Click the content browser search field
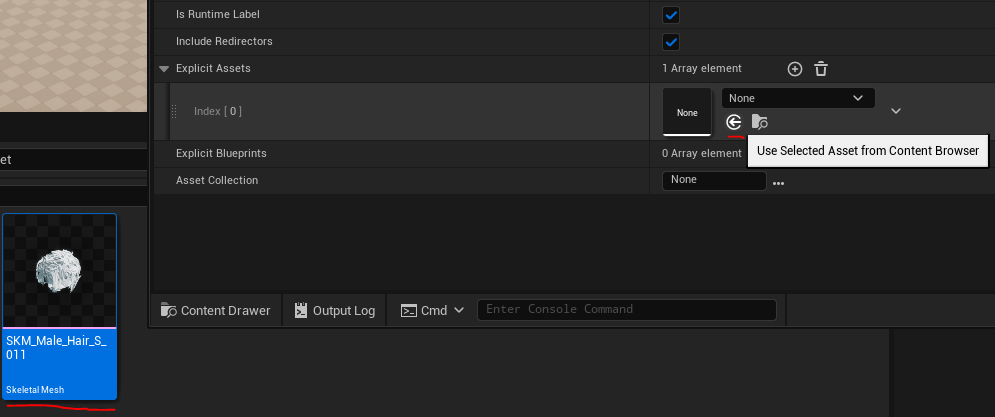This screenshot has height=417, width=995. coord(70,159)
